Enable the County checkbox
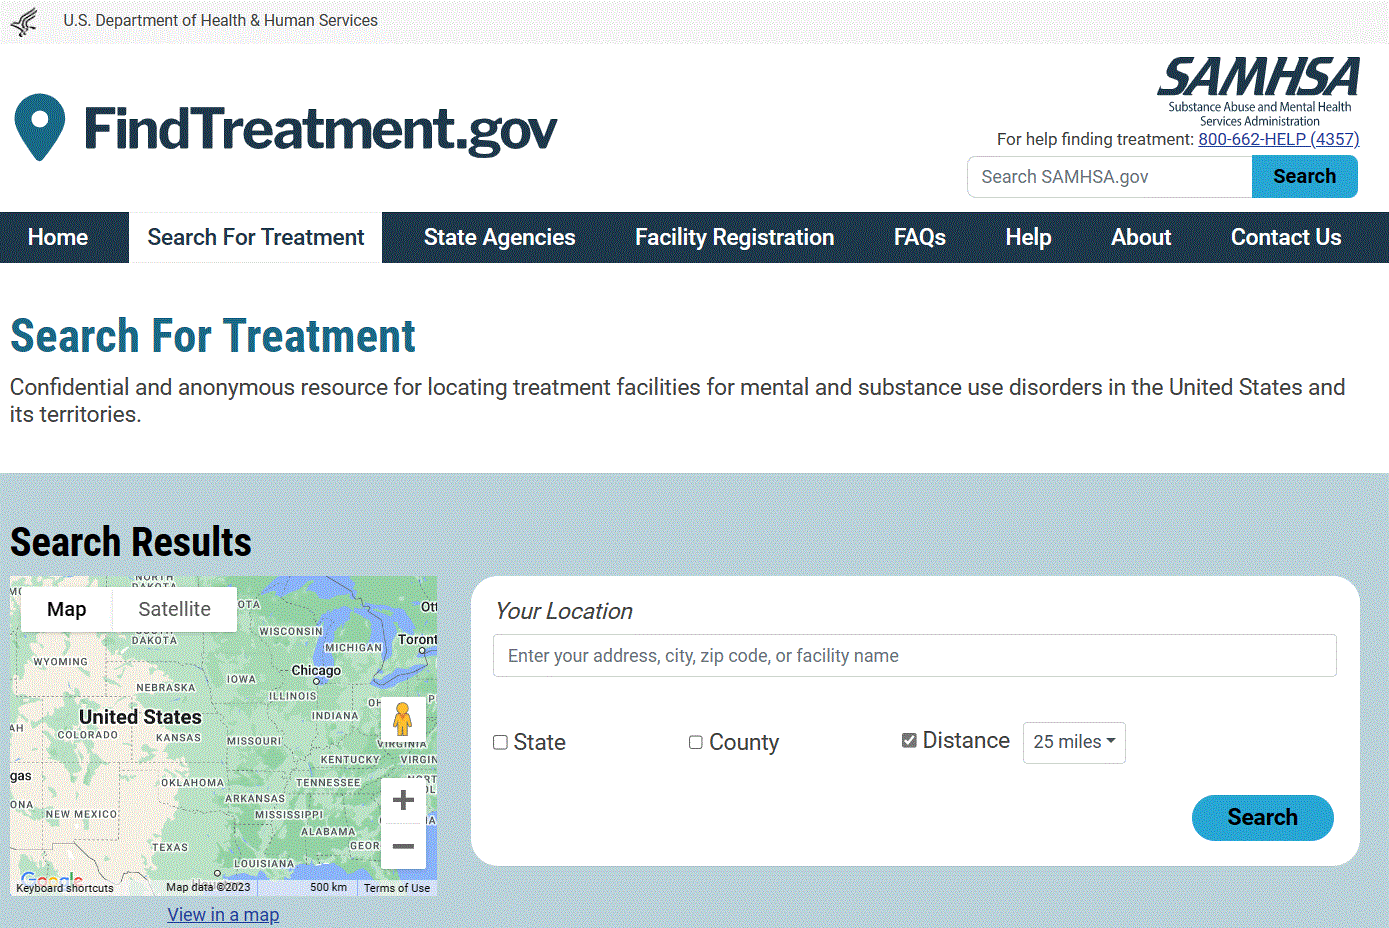This screenshot has height=928, width=1389. coord(696,742)
